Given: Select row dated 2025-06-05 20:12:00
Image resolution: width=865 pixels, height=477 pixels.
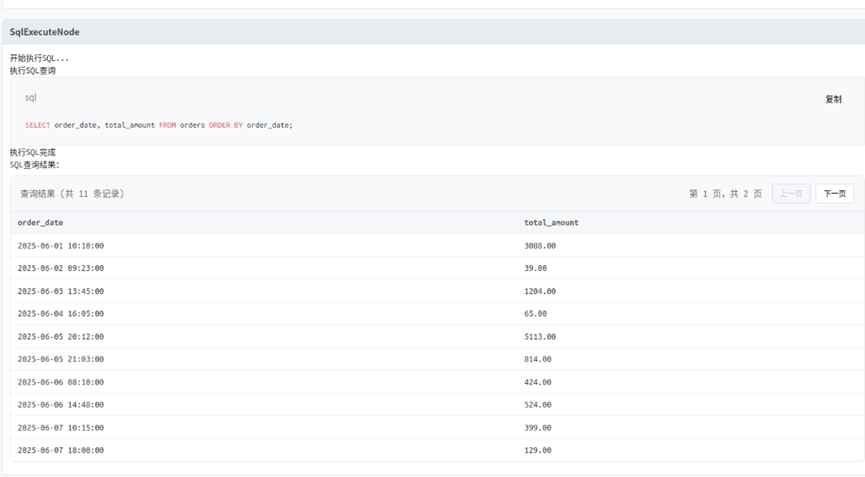Looking at the screenshot, I should click(437, 336).
